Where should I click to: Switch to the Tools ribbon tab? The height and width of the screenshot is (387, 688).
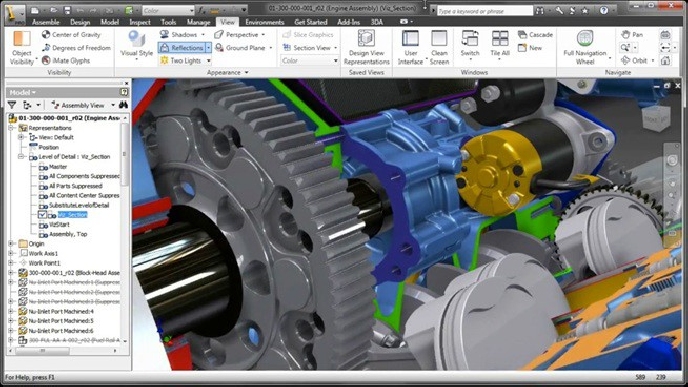click(168, 22)
